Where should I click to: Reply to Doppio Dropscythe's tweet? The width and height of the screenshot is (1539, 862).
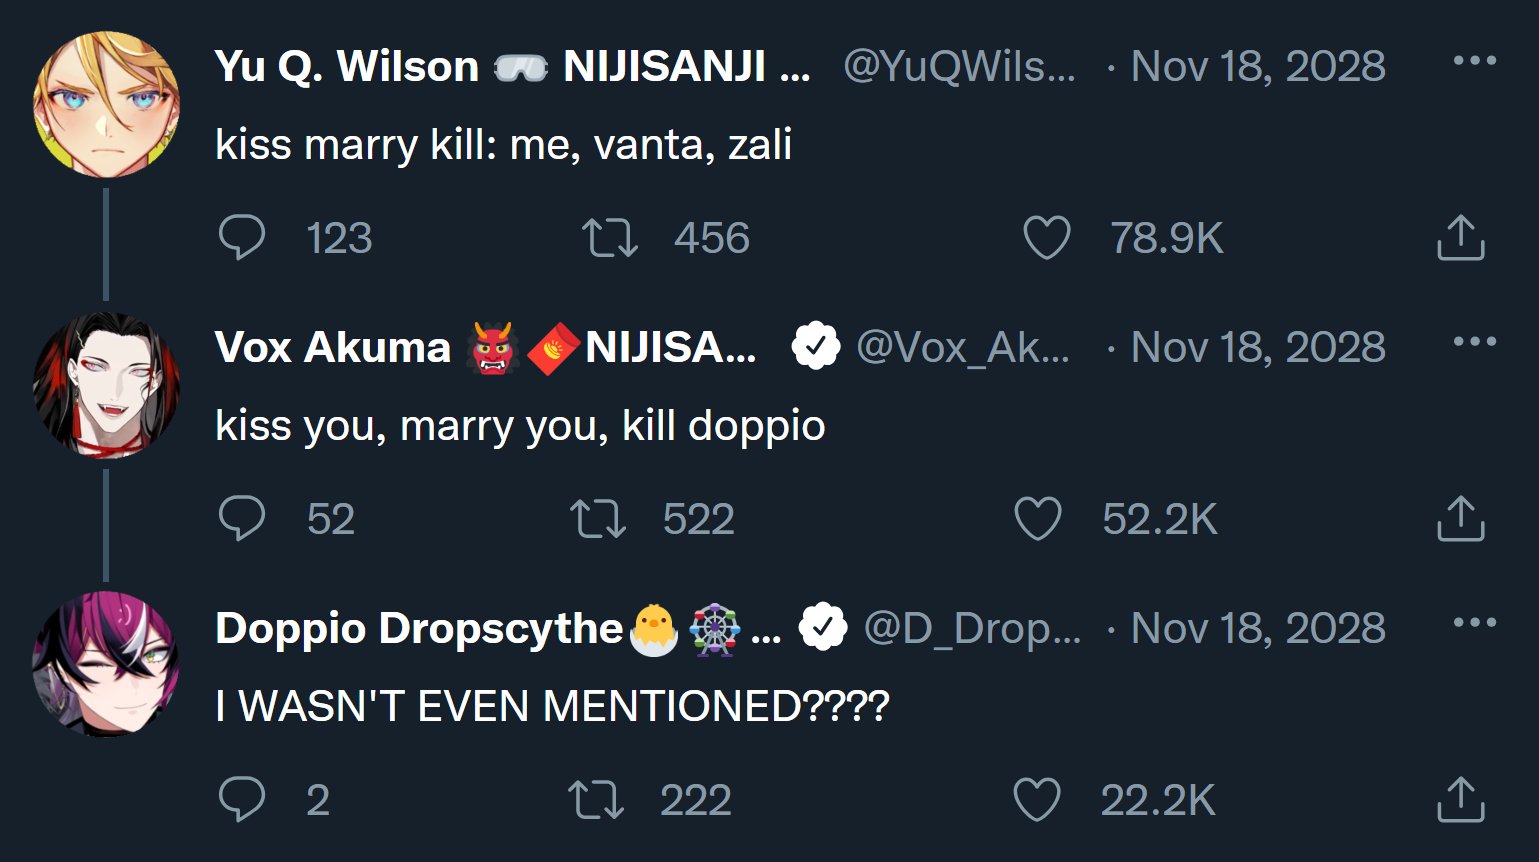coord(242,800)
